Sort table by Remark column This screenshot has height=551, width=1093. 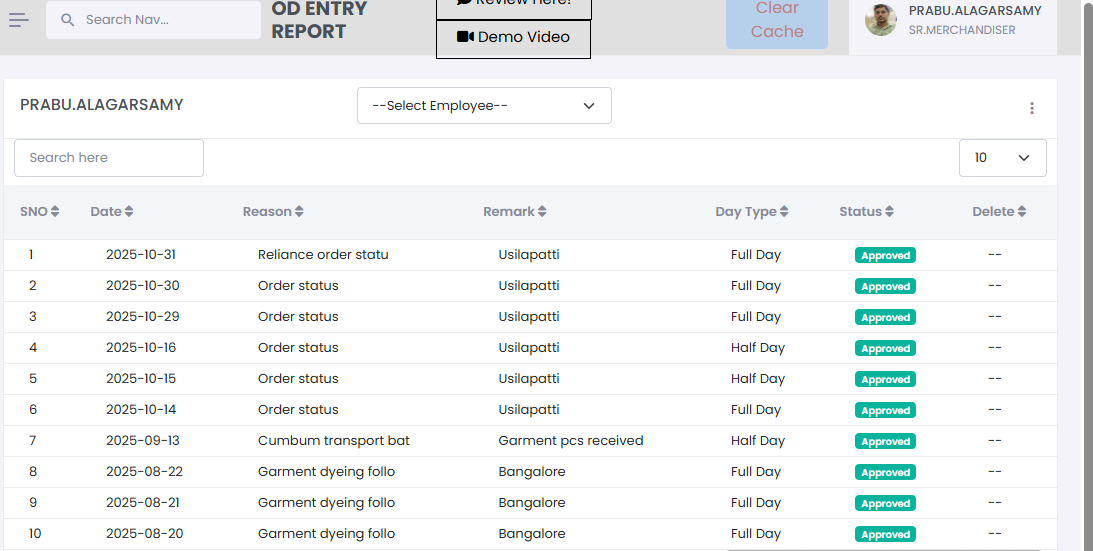[x=514, y=212]
